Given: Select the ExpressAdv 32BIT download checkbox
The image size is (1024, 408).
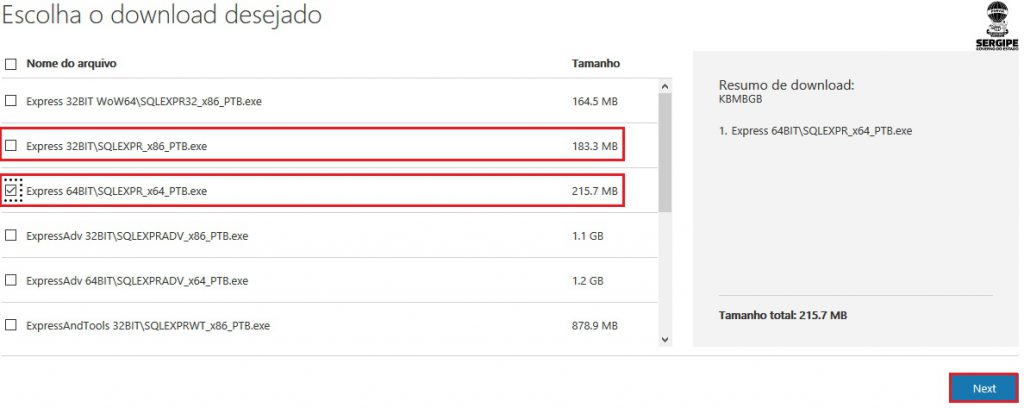Looking at the screenshot, I should pyautogui.click(x=11, y=236).
